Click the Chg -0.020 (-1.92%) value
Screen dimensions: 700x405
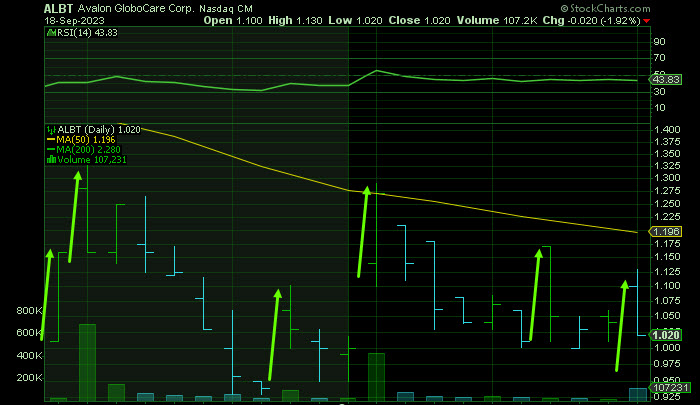pyautogui.click(x=592, y=21)
